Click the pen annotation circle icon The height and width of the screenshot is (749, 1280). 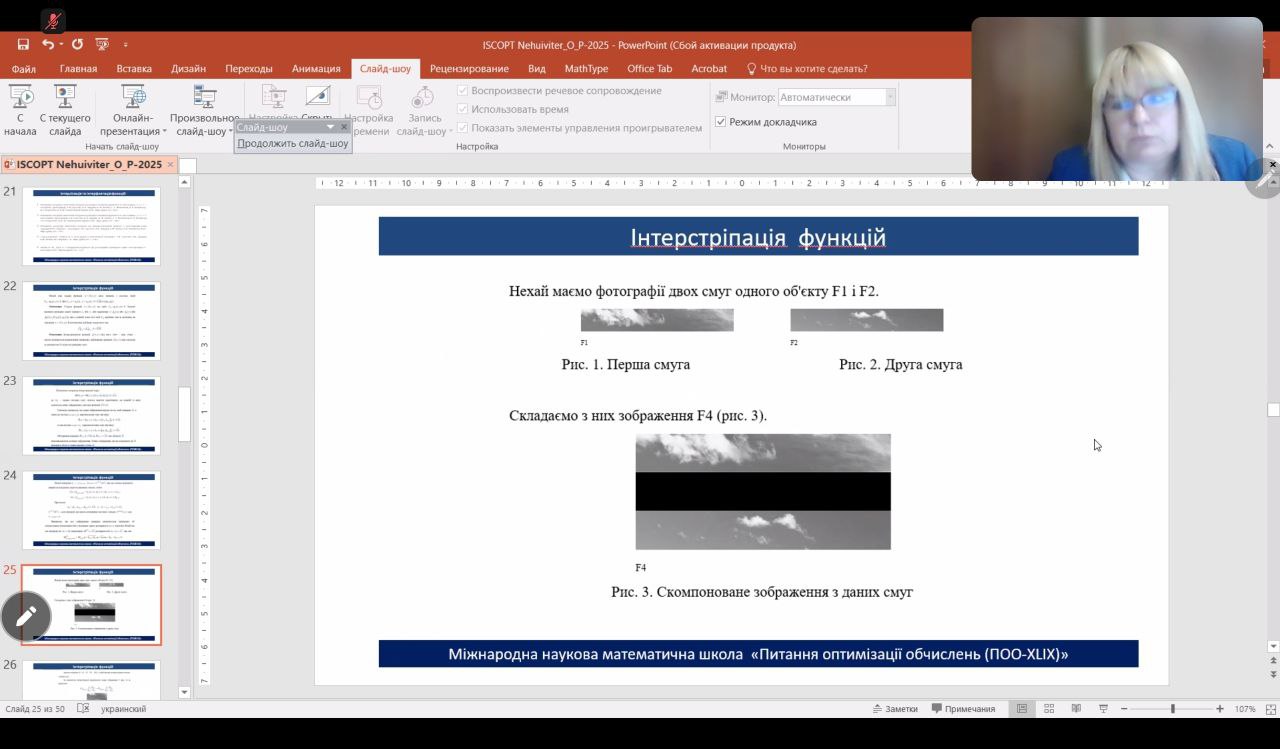coord(26,616)
